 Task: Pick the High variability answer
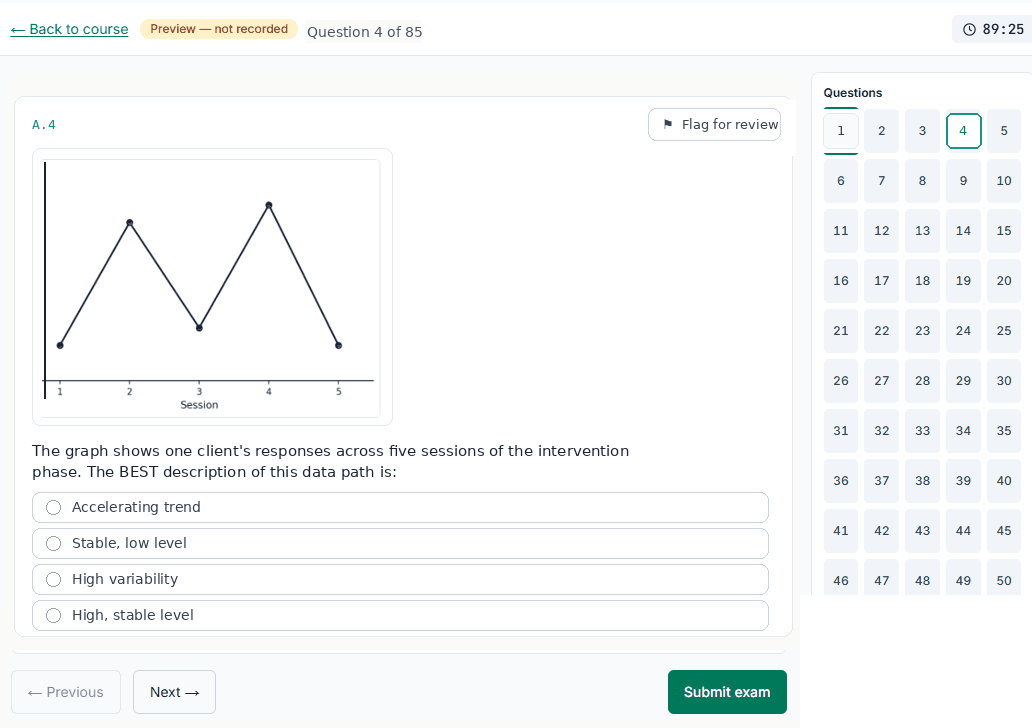tap(400, 579)
